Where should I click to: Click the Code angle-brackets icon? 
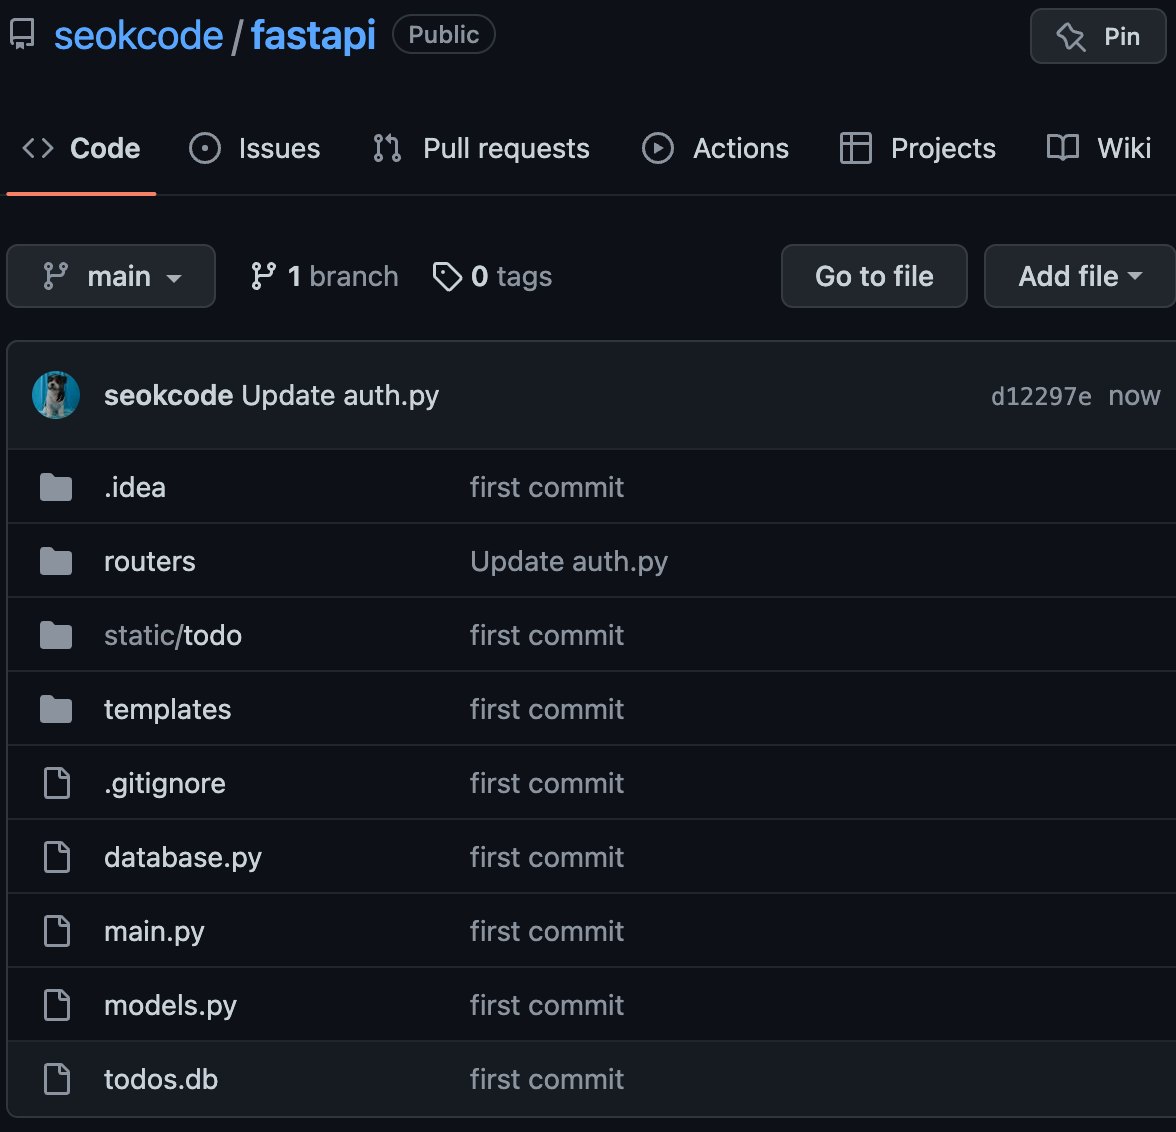tap(38, 148)
